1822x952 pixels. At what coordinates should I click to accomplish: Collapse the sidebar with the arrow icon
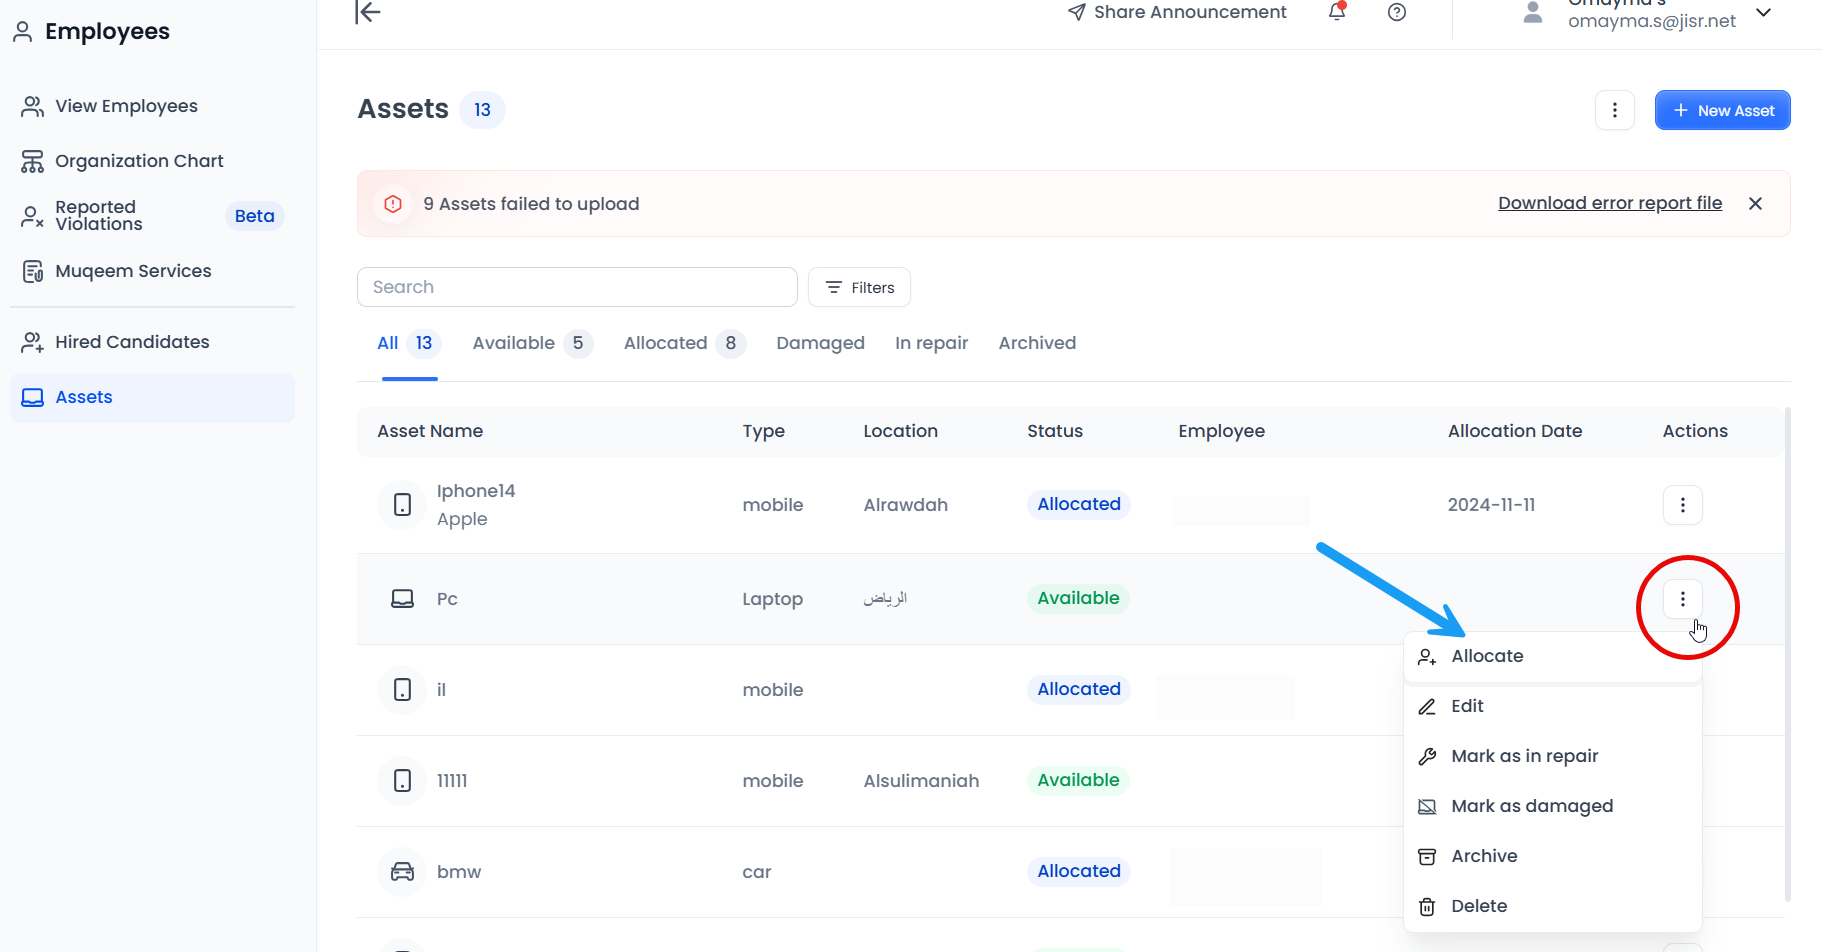[368, 12]
